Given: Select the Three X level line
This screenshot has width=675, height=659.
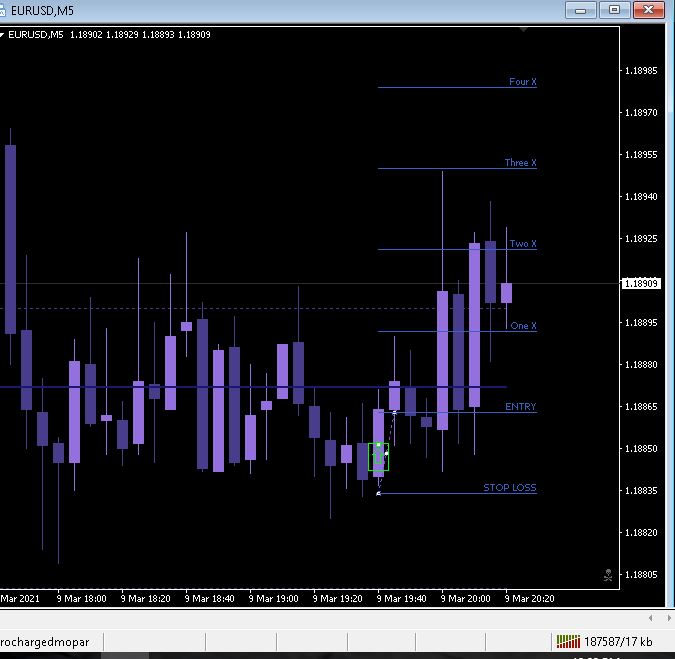Looking at the screenshot, I should click(457, 168).
